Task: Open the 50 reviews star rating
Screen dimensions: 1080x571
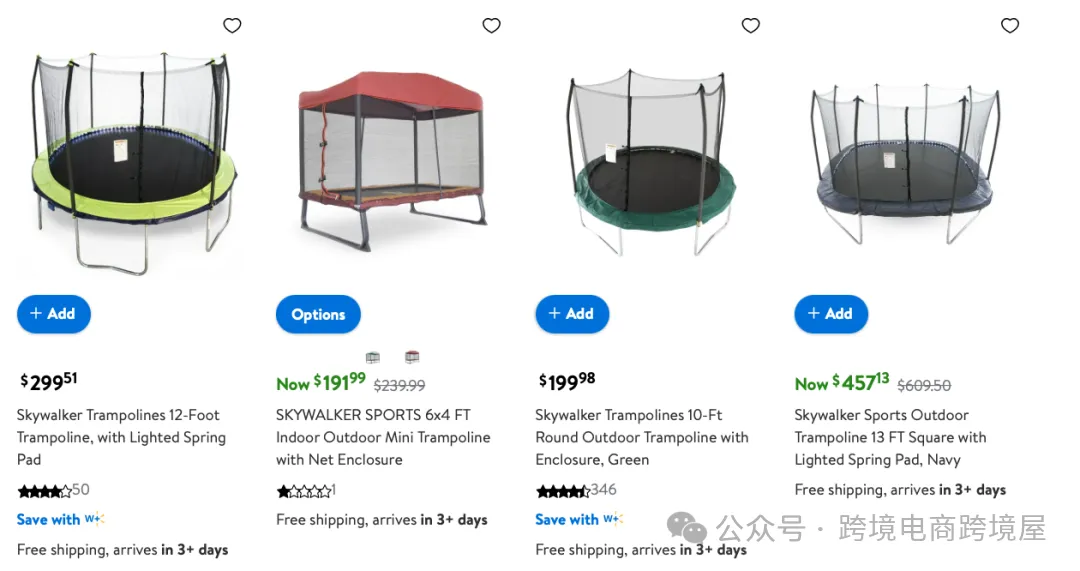Action: [x=53, y=490]
